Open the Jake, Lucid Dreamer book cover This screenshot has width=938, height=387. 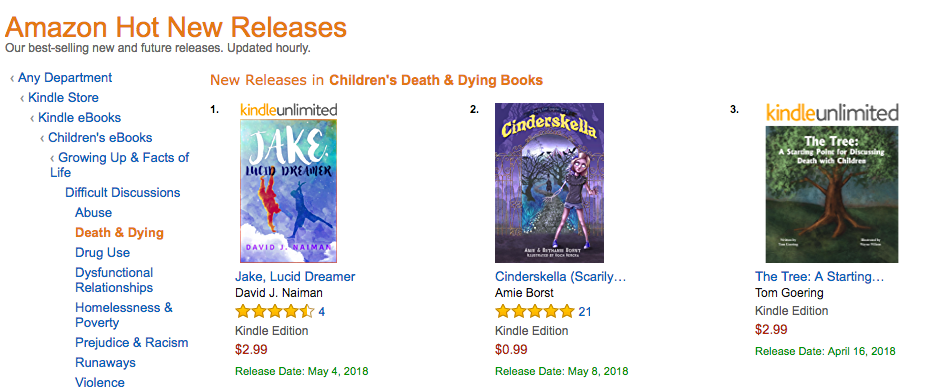288,191
